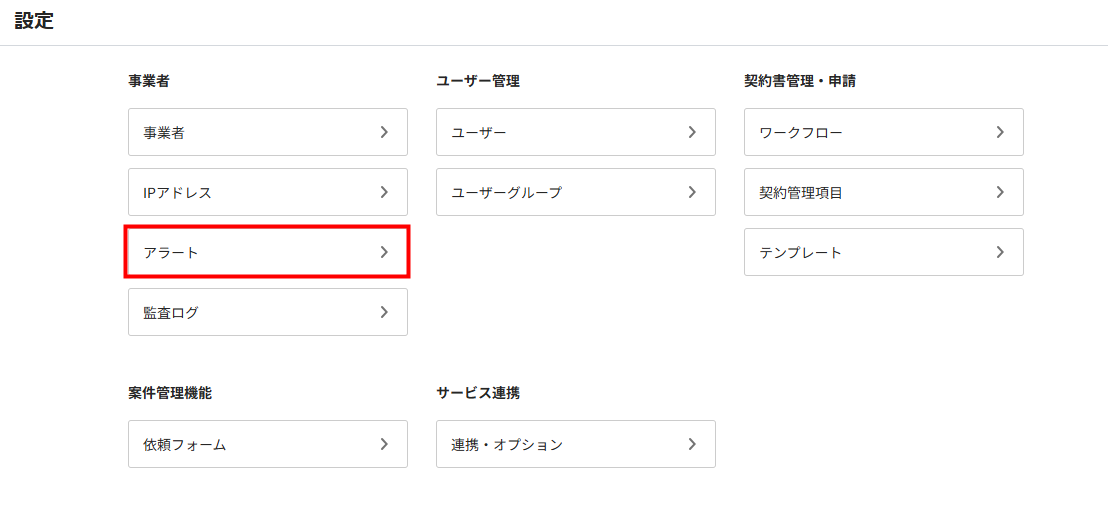This screenshot has width=1108, height=514.
Task: Open the ユーザー management entry
Action: [x=576, y=132]
